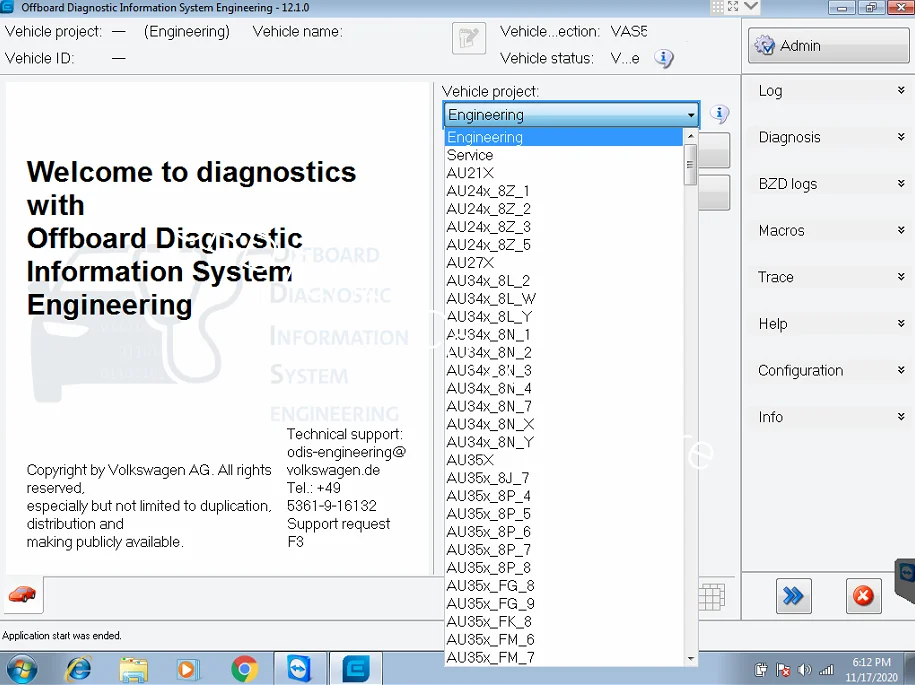Expand the Macros section
915x685 pixels.
(x=828, y=230)
